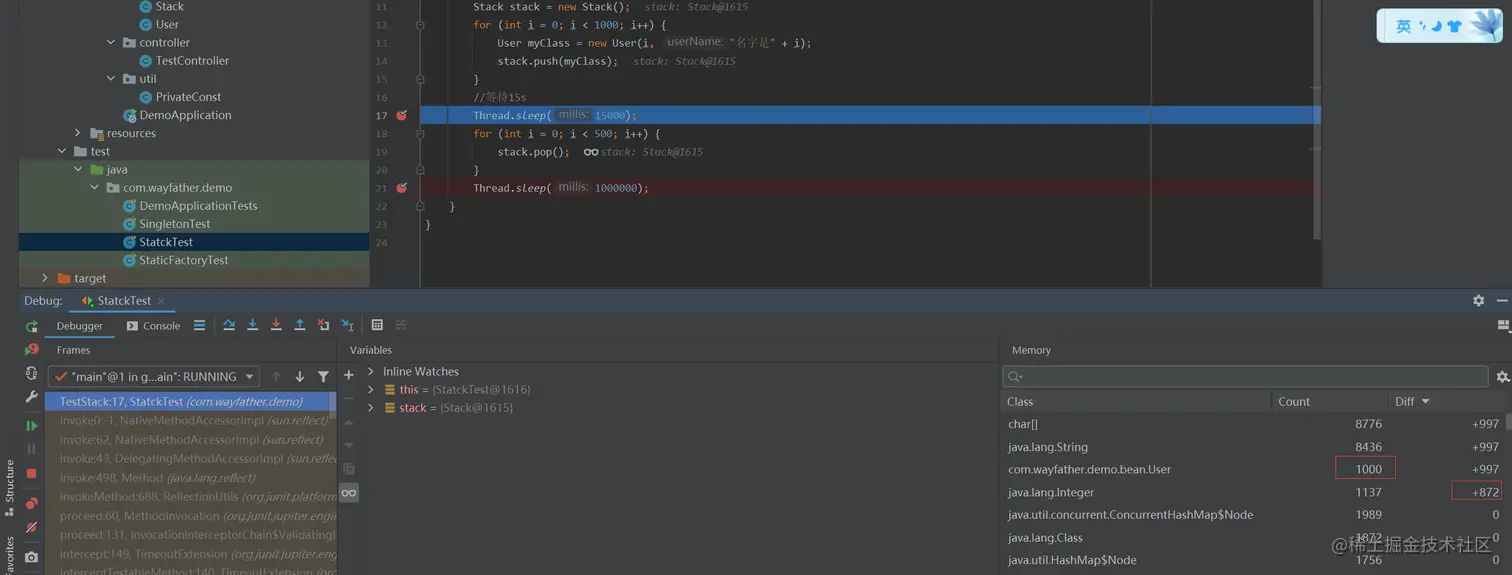Expand the resources folder
Image resolution: width=1512 pixels, height=575 pixels.
(77, 133)
